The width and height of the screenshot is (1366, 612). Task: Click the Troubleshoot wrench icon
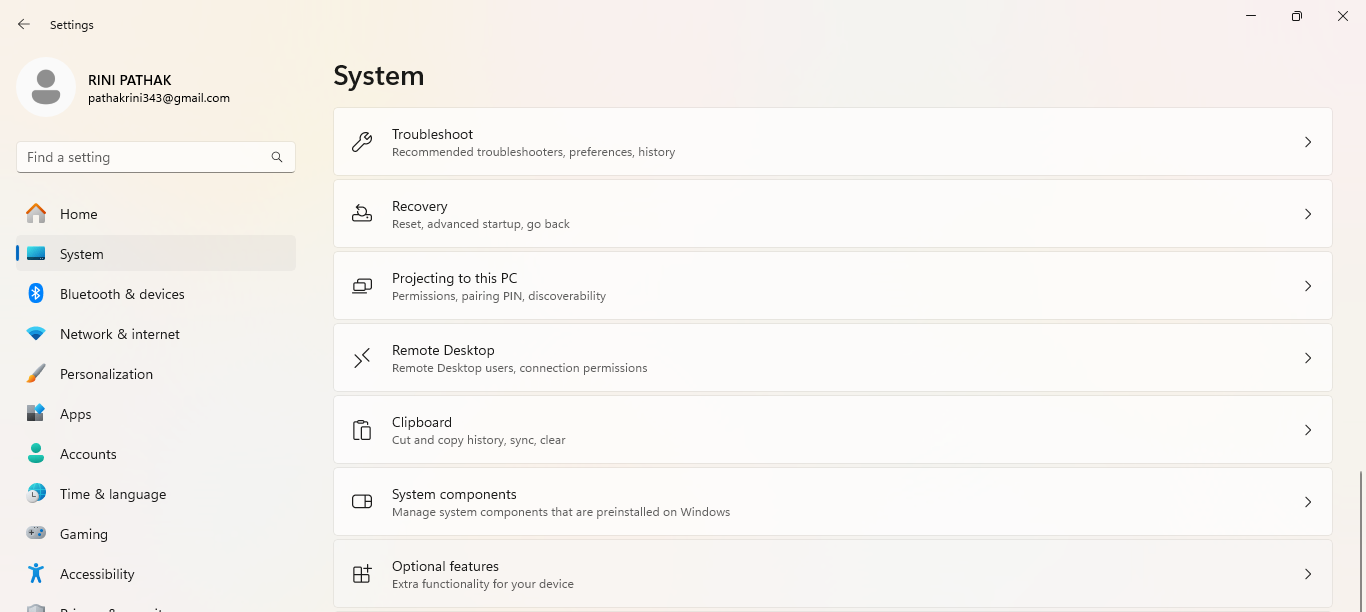362,142
